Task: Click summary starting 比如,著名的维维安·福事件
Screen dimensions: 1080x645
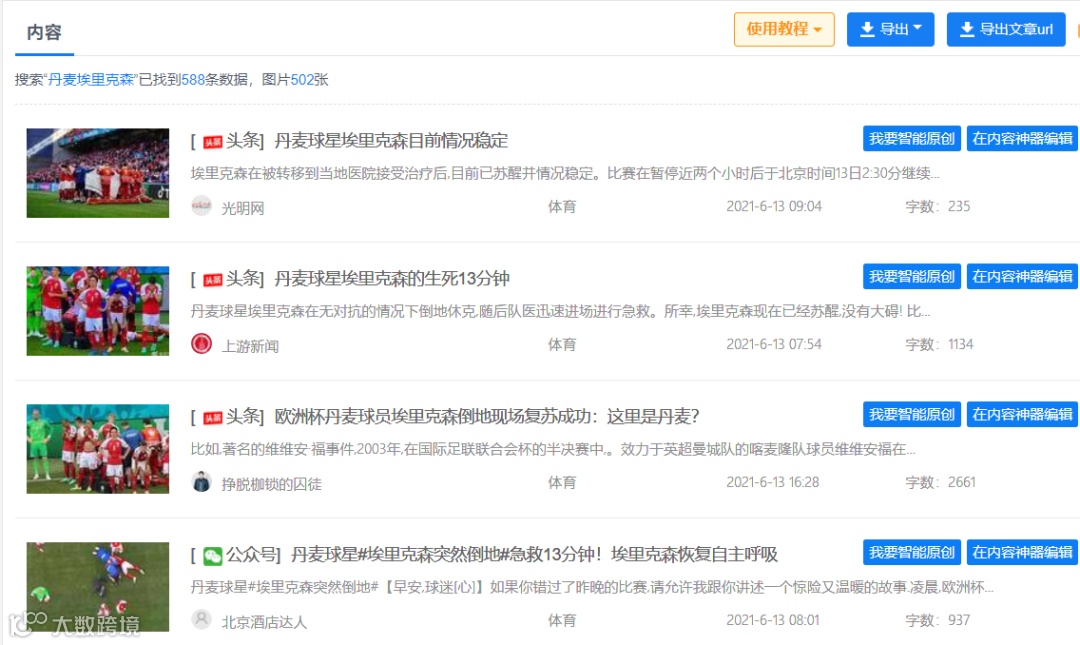Action: pos(553,449)
